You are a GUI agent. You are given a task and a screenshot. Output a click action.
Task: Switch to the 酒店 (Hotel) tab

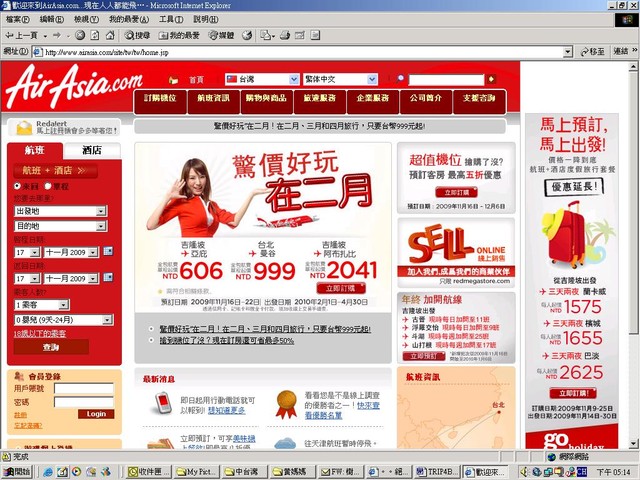coord(92,150)
